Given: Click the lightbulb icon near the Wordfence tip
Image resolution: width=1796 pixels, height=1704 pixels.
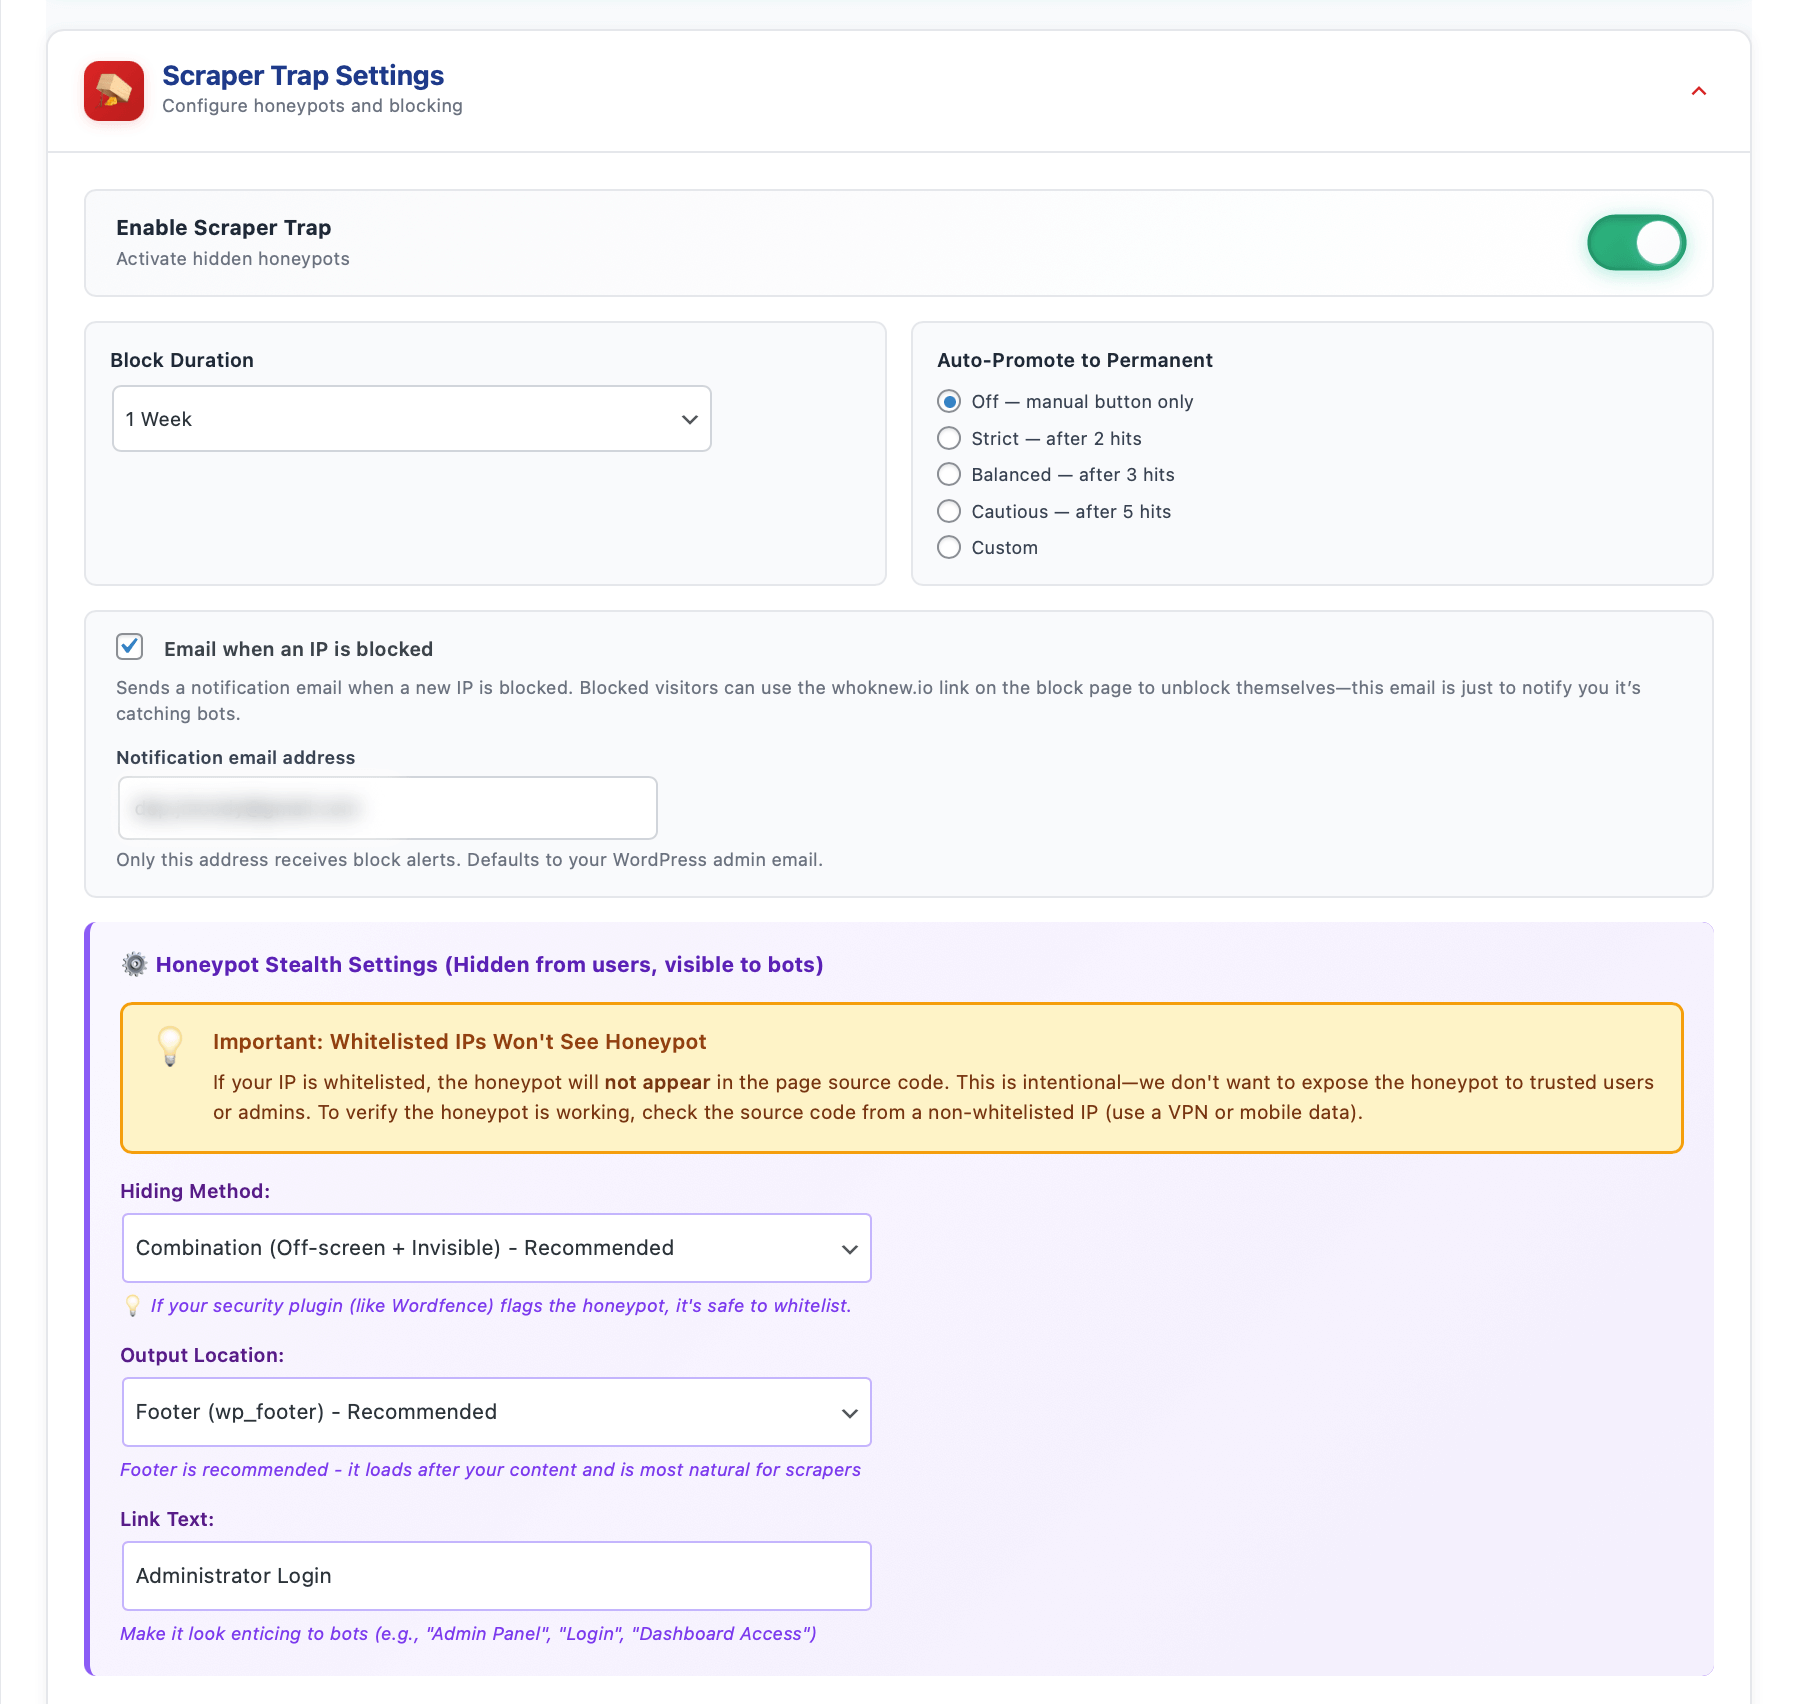Looking at the screenshot, I should pos(133,1305).
